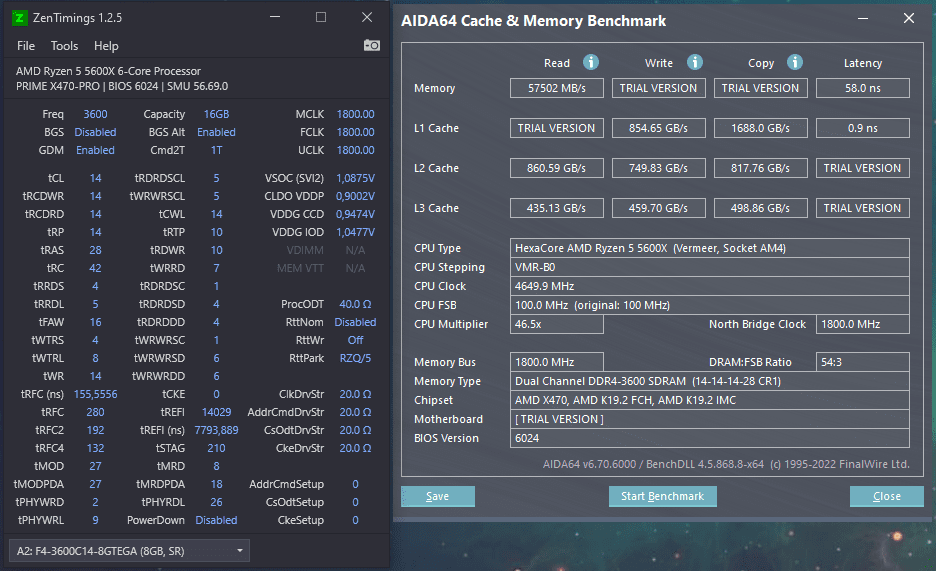
Task: Click the Freq value 3600 in ZenTimings
Action: click(96, 114)
